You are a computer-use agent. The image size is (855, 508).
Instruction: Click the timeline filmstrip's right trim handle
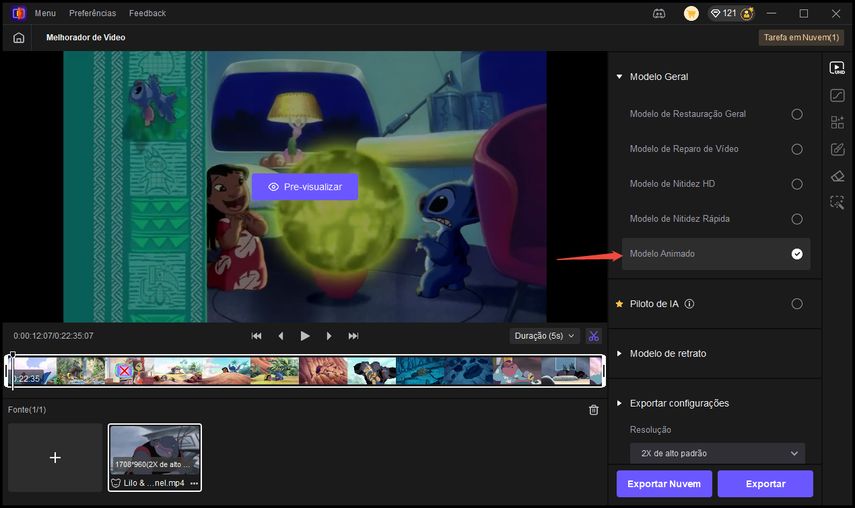click(x=604, y=371)
